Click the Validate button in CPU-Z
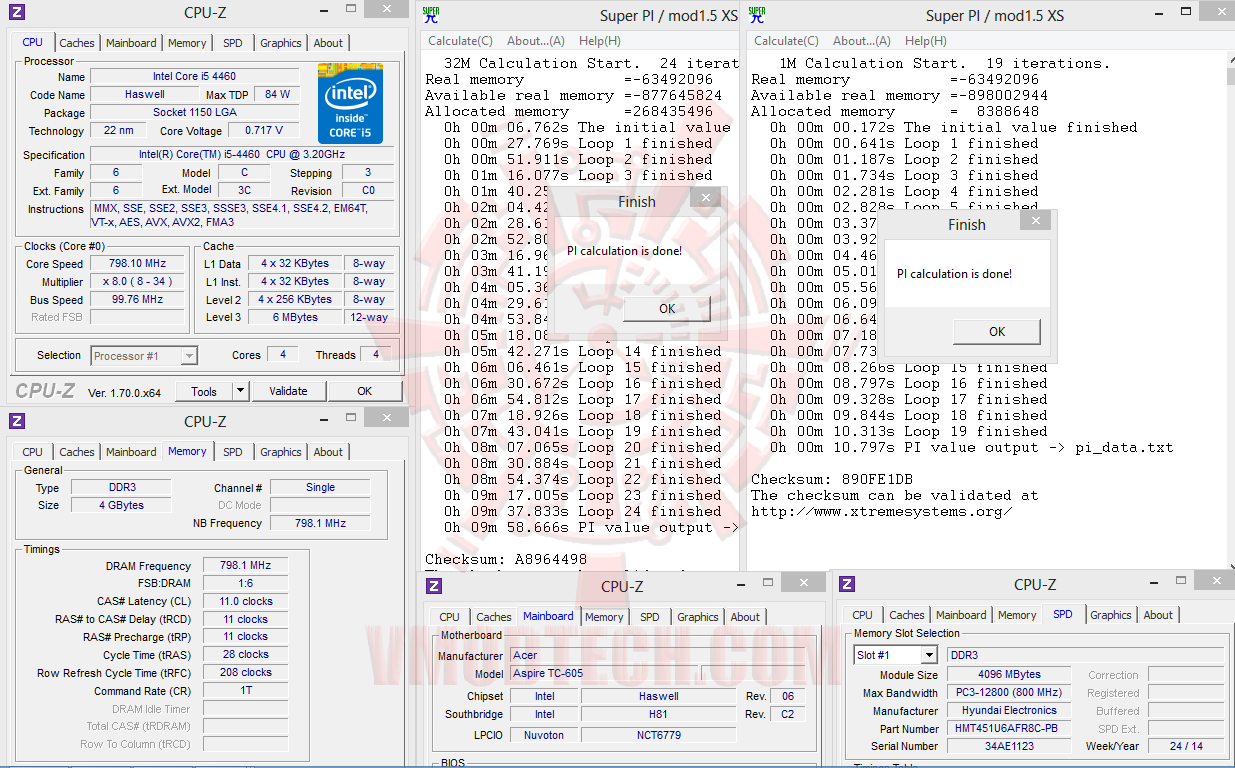Image resolution: width=1235 pixels, height=768 pixels. 288,391
